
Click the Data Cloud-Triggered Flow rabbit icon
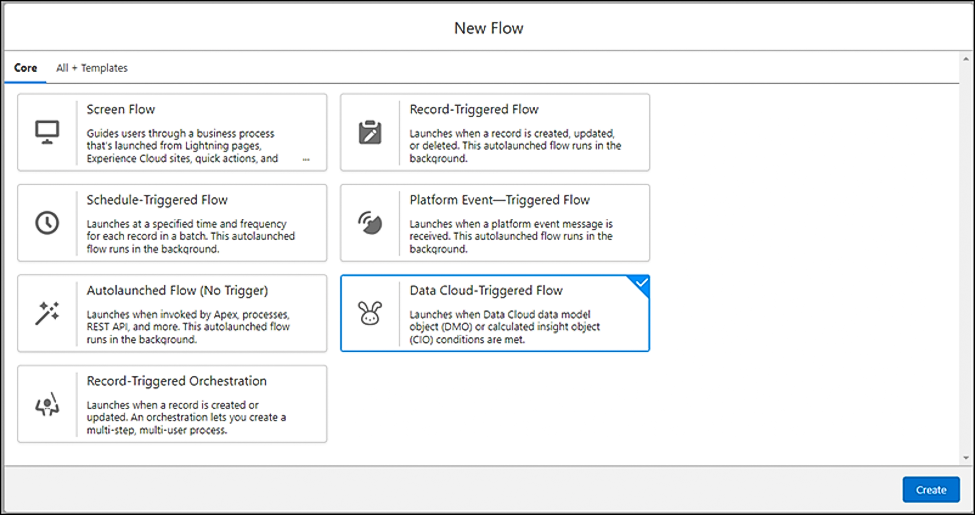pos(370,313)
